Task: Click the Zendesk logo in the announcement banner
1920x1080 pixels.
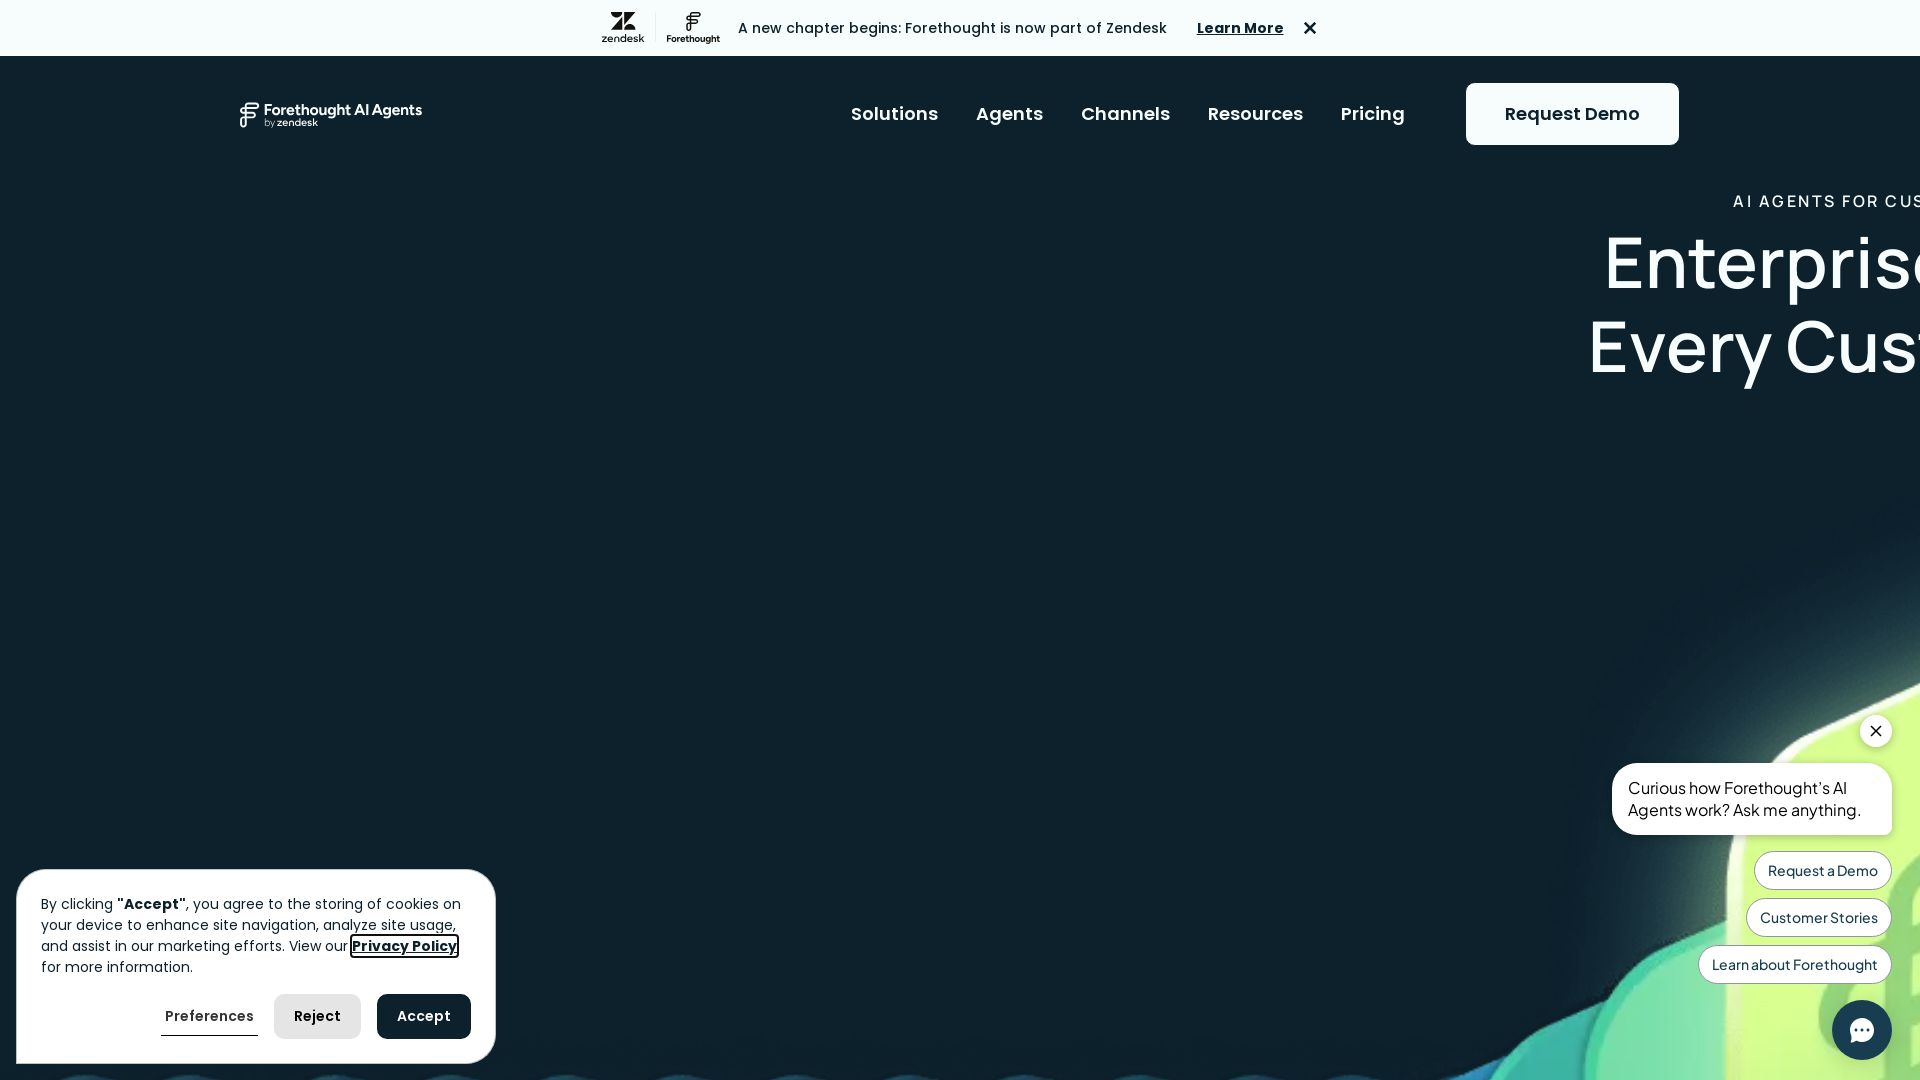Action: coord(622,28)
